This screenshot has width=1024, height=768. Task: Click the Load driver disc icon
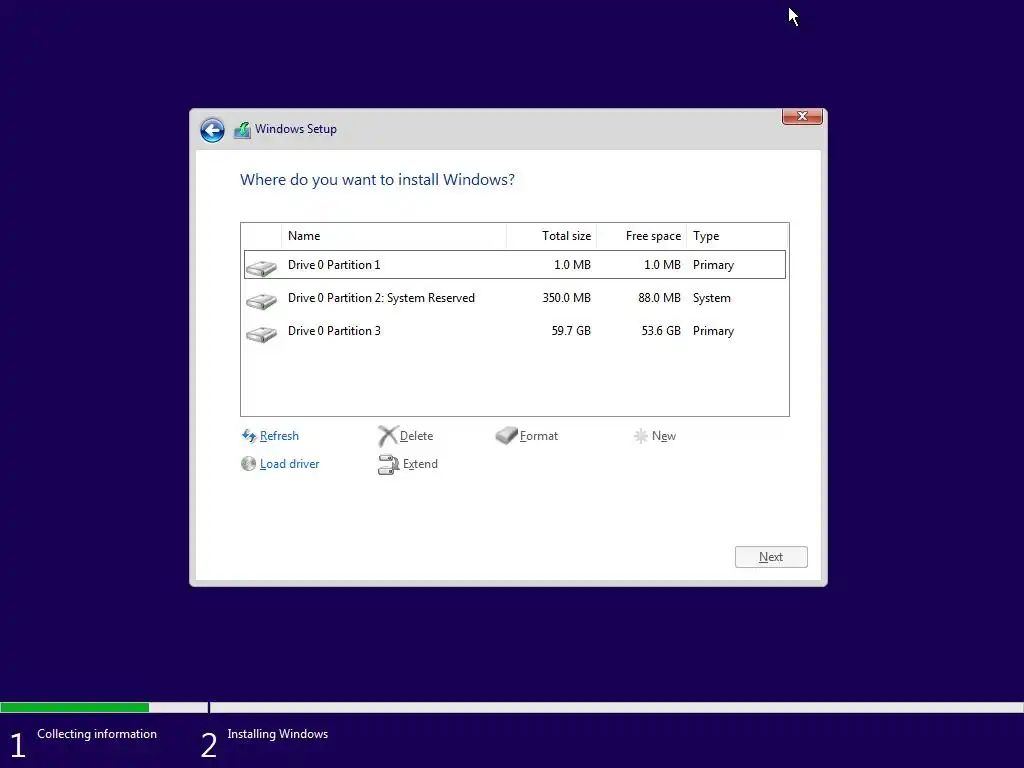coord(248,464)
